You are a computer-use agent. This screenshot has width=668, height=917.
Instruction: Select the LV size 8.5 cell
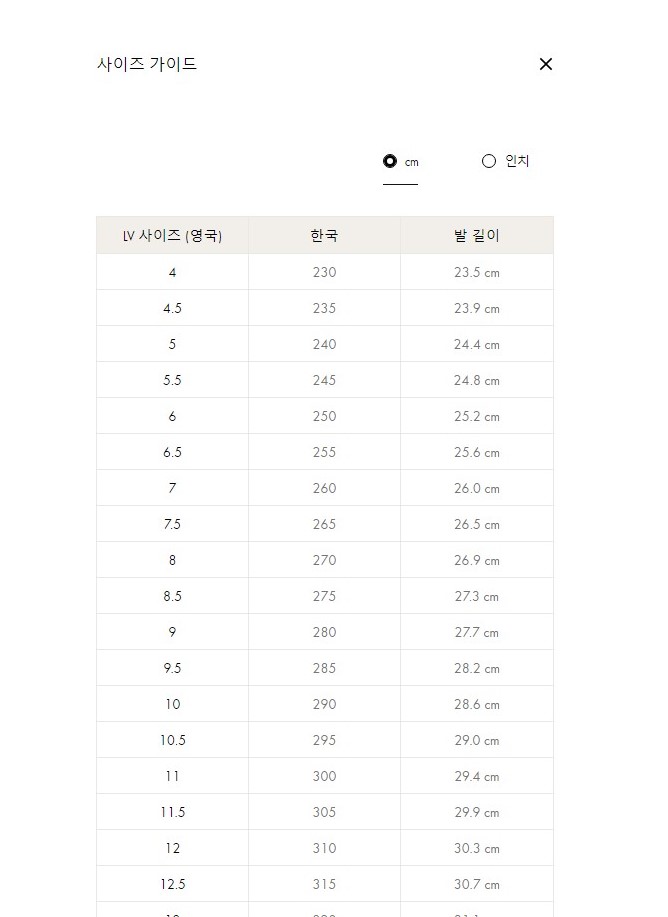(172, 596)
